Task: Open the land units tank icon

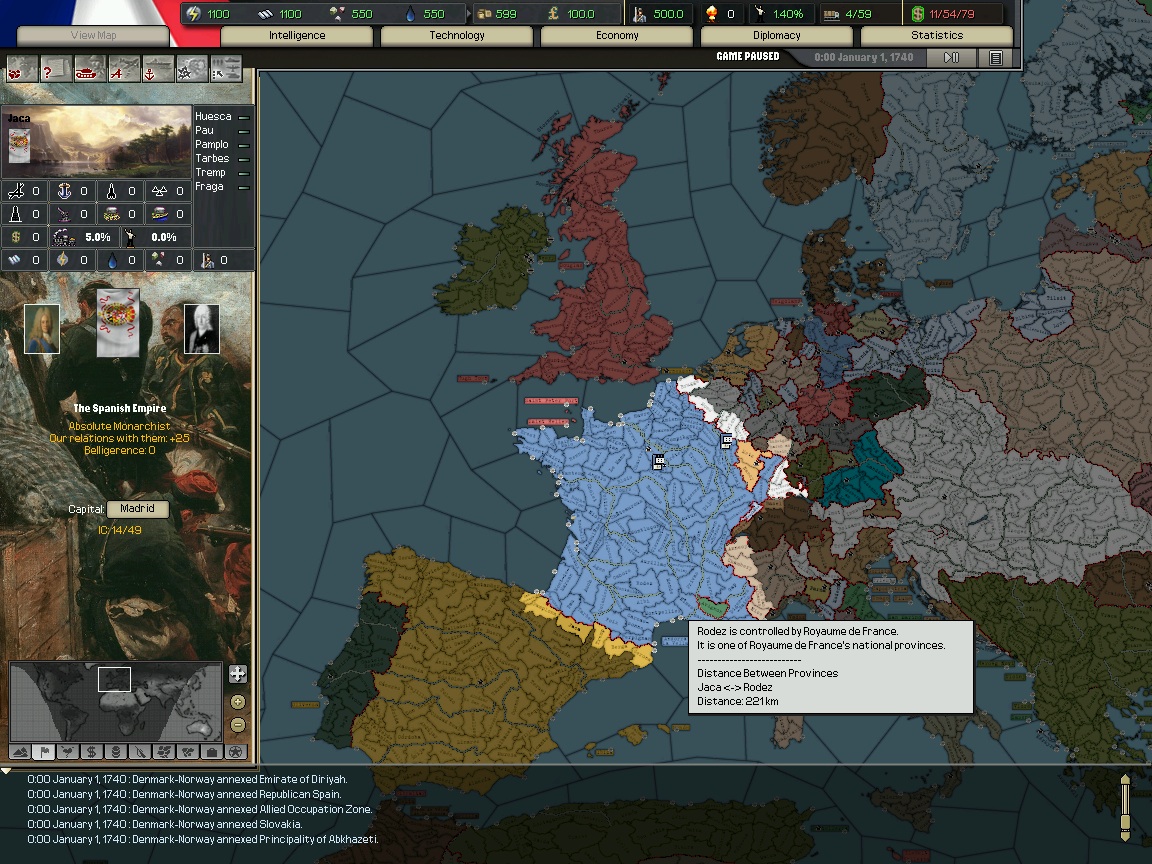Action: (x=90, y=69)
